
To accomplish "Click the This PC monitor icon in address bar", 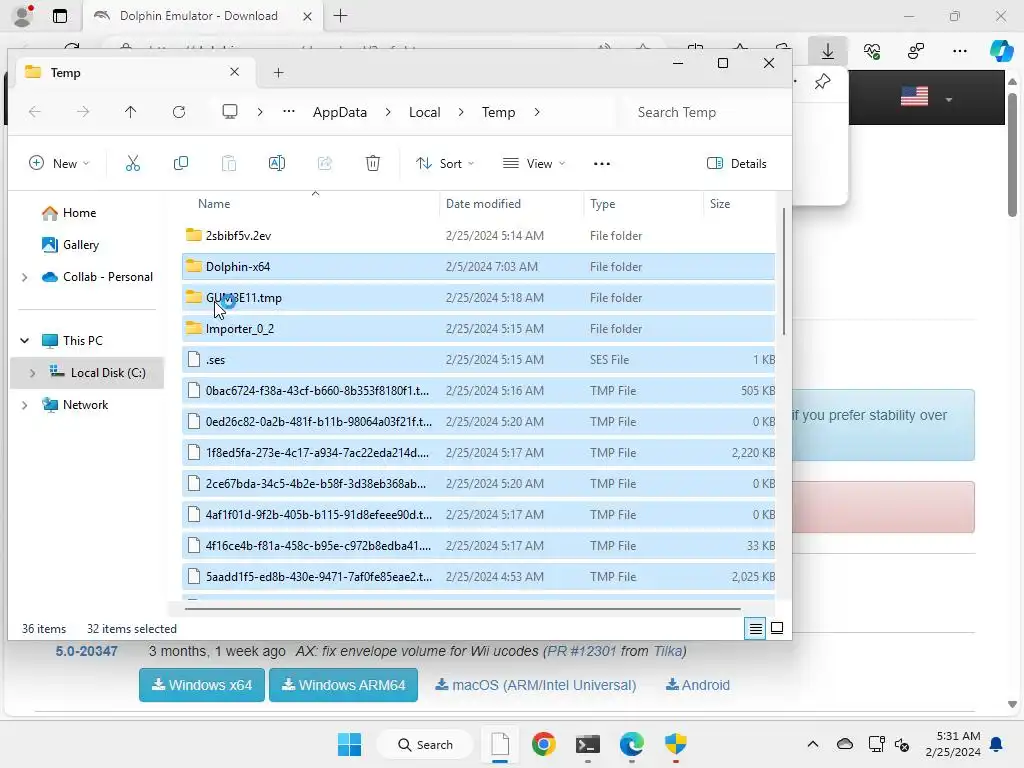I will pyautogui.click(x=230, y=112).
